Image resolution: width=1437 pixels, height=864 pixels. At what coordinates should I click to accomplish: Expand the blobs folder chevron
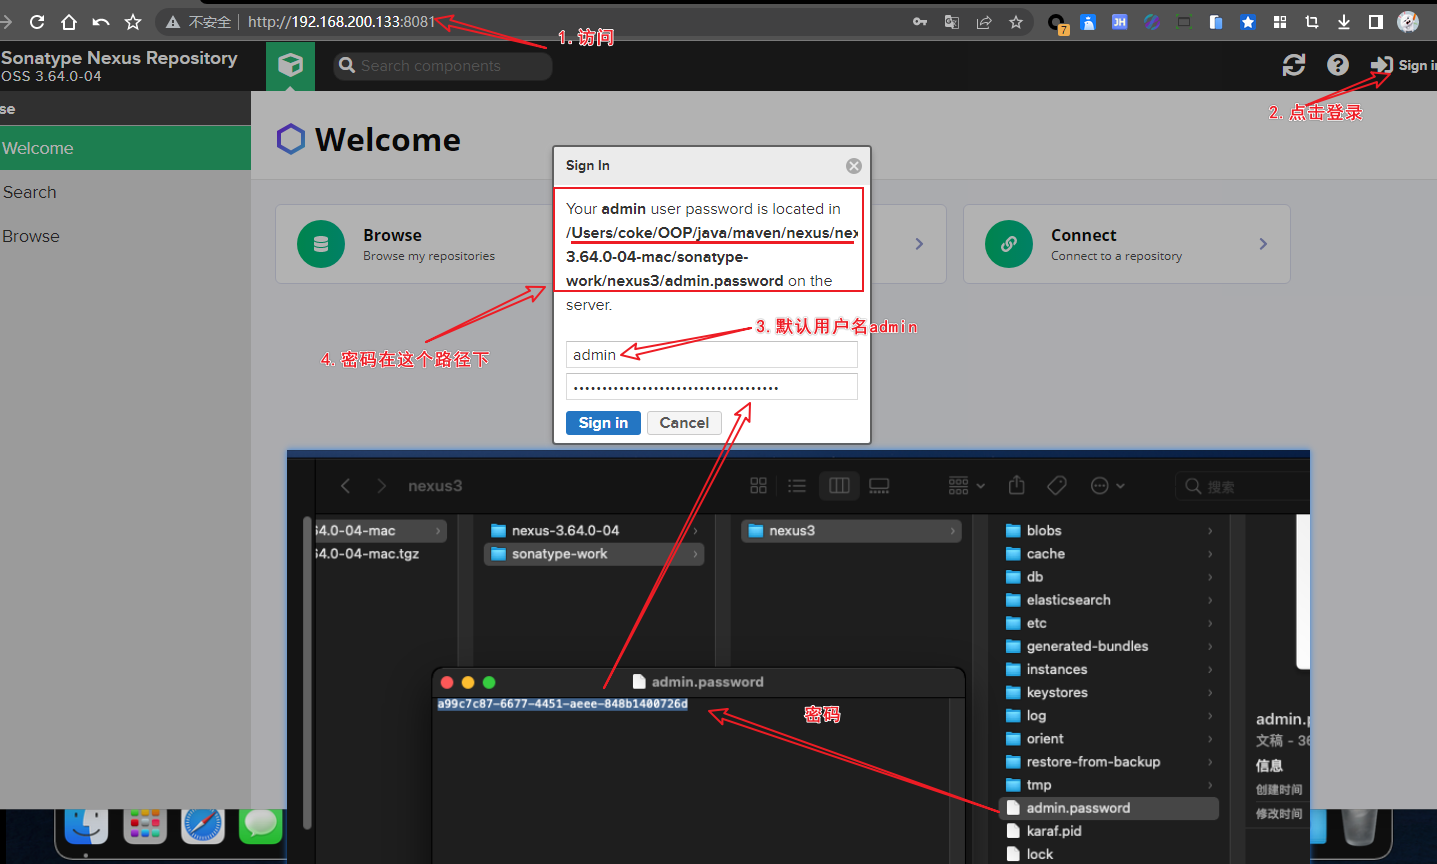point(1210,531)
